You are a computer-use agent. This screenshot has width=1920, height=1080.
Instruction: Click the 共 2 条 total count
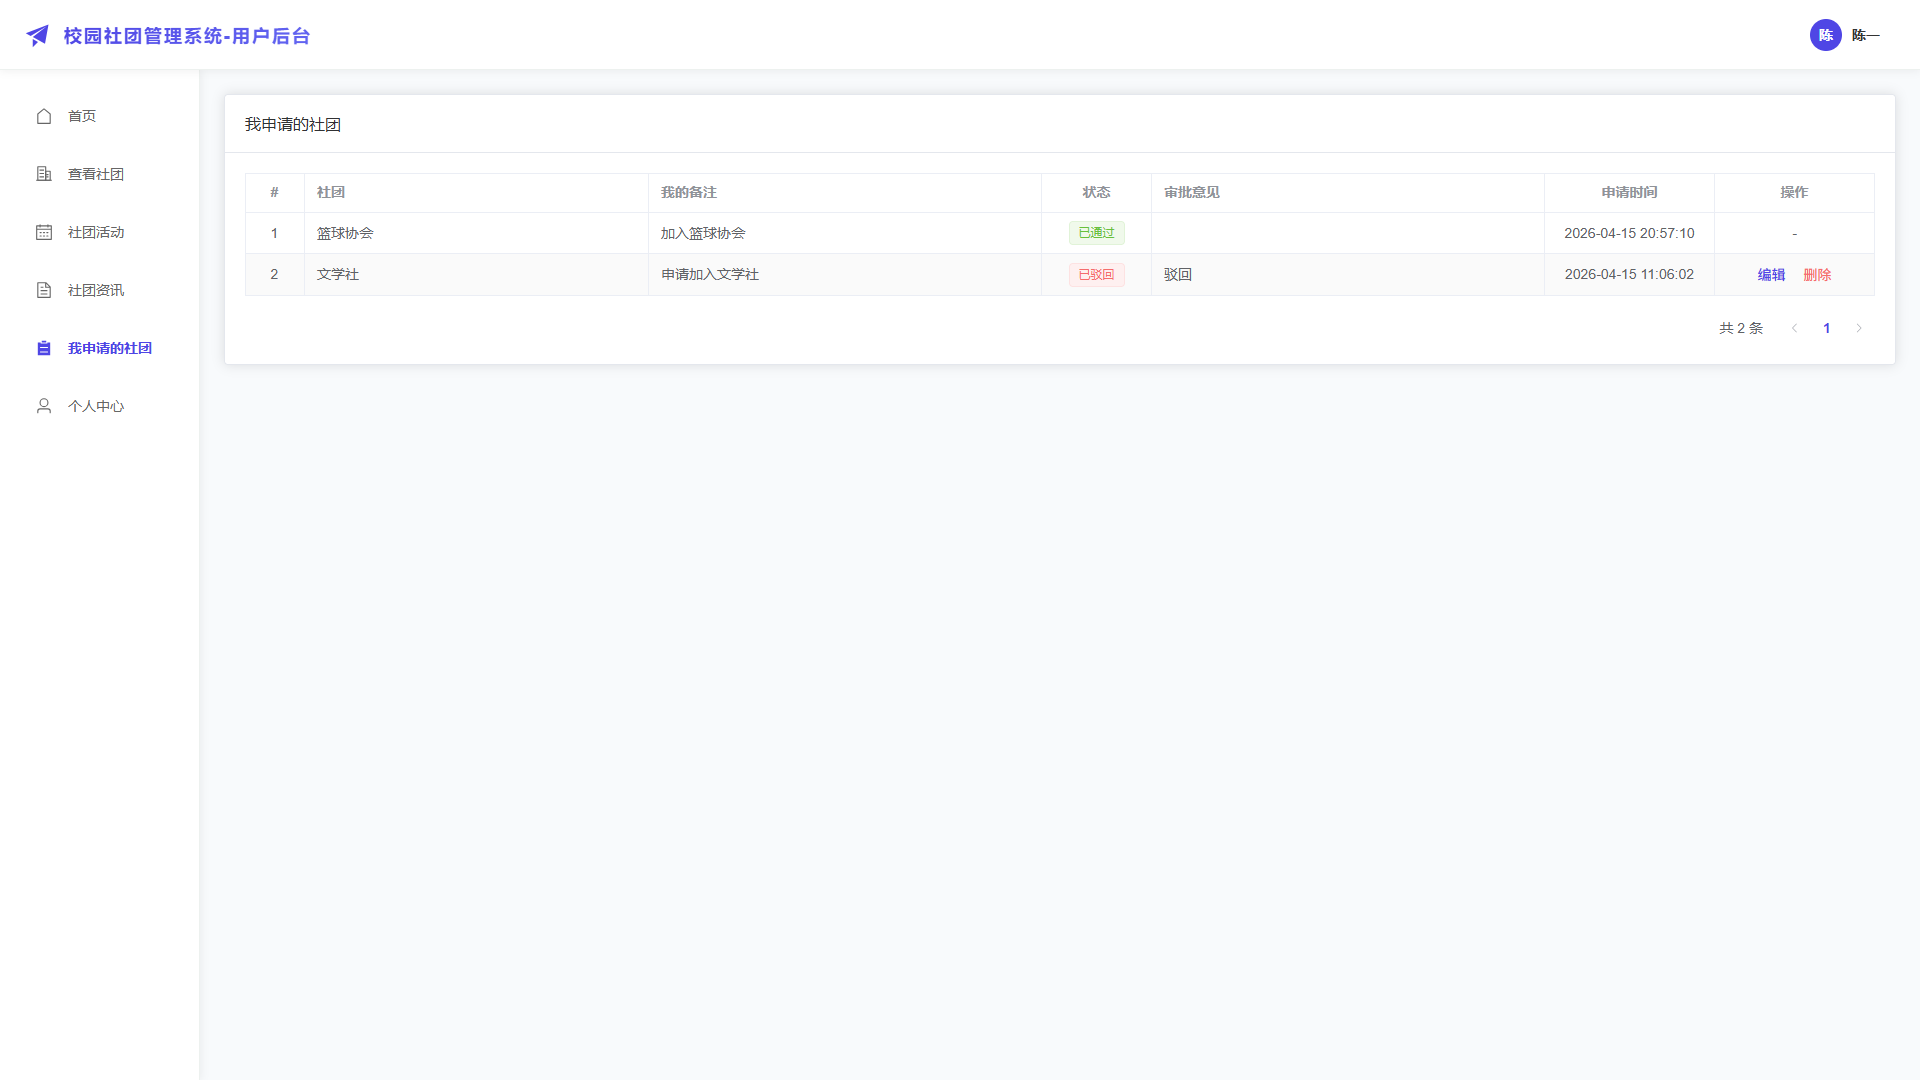click(1741, 328)
